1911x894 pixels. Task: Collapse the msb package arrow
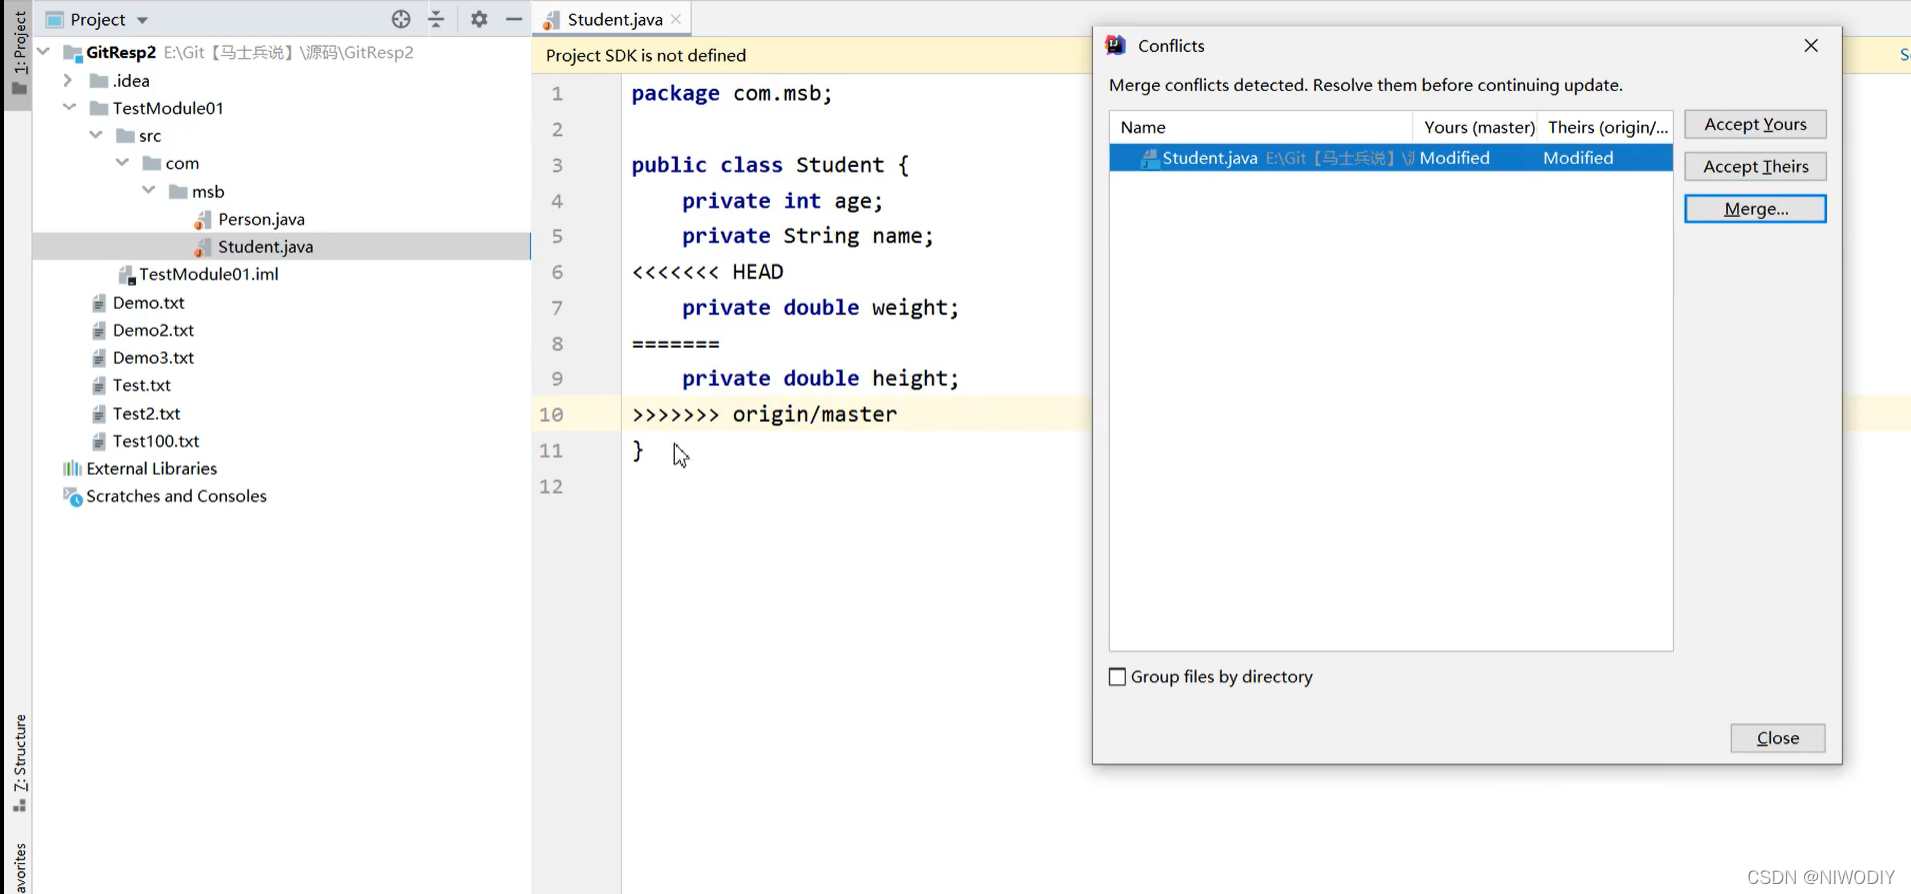coord(148,190)
